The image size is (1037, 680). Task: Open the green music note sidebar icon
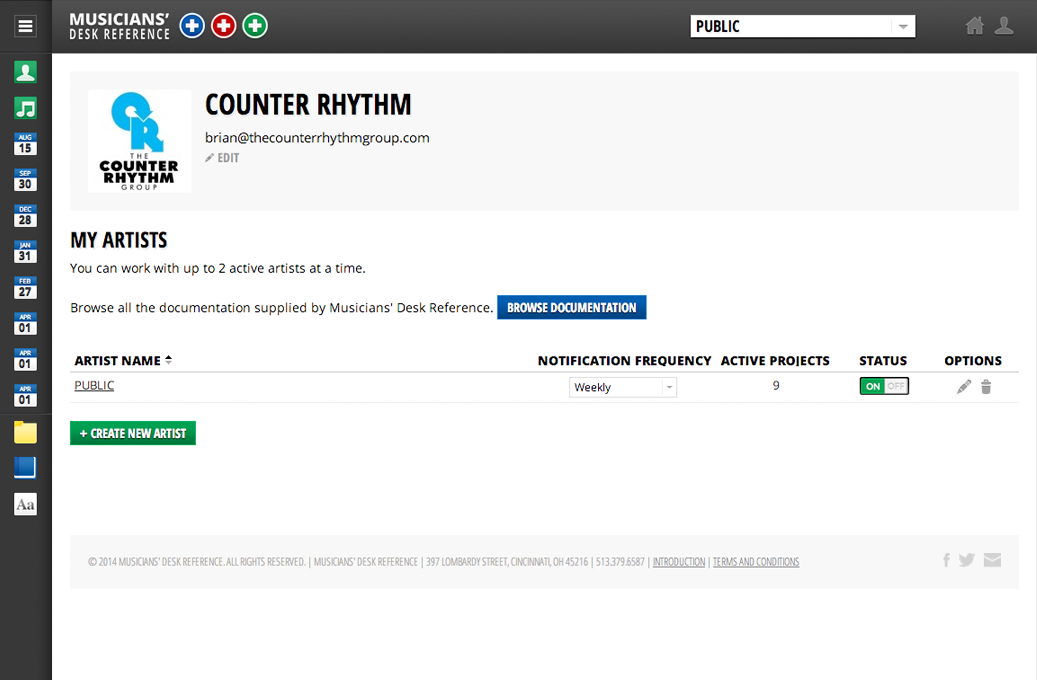(25, 108)
